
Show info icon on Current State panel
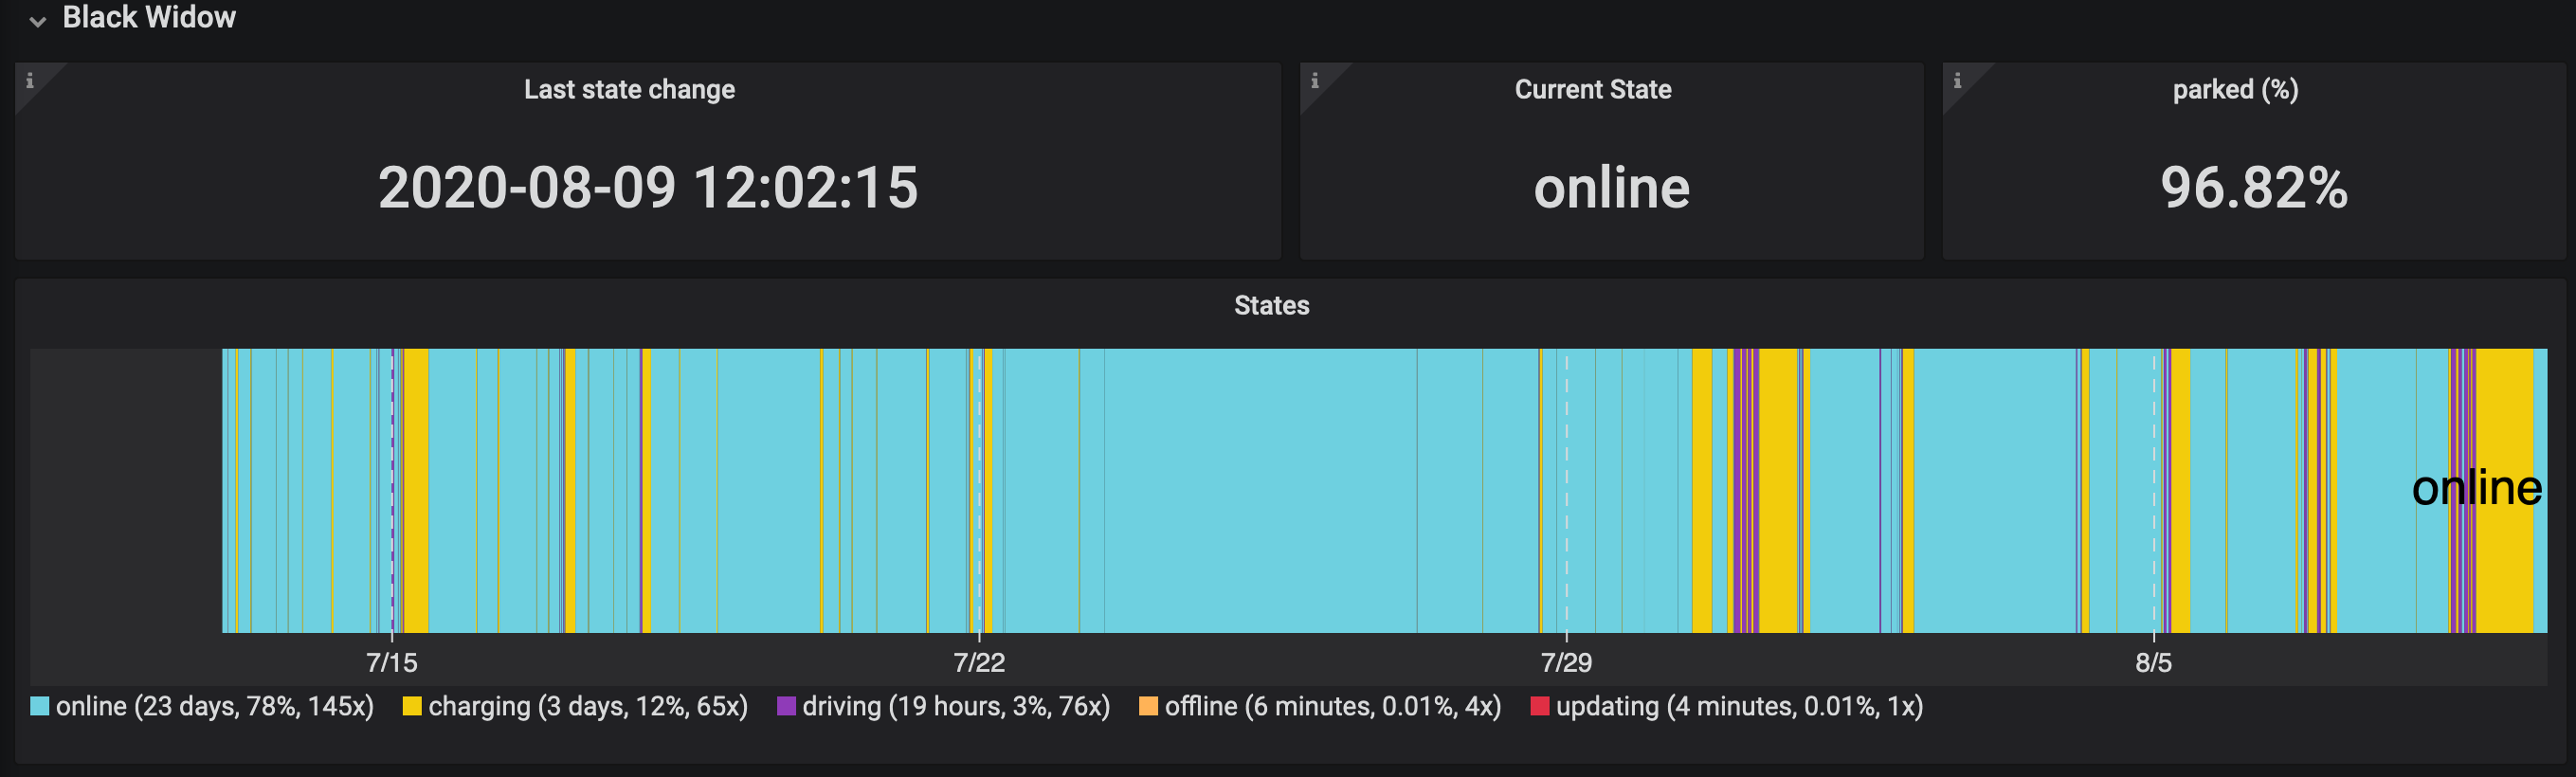pyautogui.click(x=1315, y=81)
